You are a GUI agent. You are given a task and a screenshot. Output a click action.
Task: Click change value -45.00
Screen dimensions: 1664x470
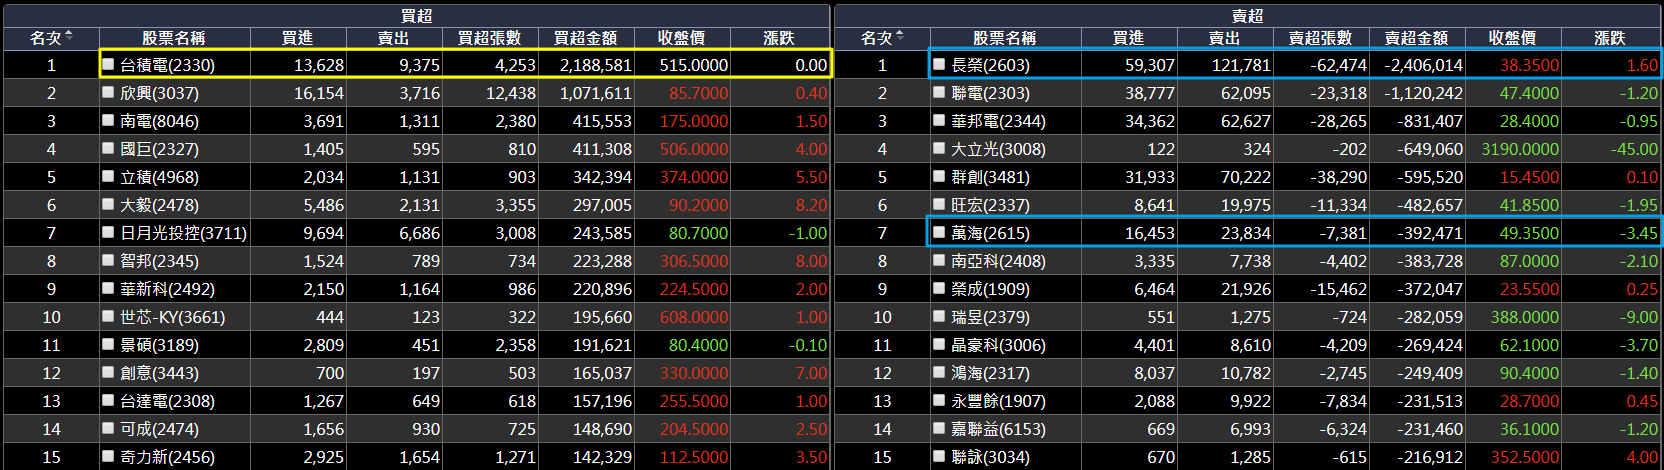tap(1634, 149)
